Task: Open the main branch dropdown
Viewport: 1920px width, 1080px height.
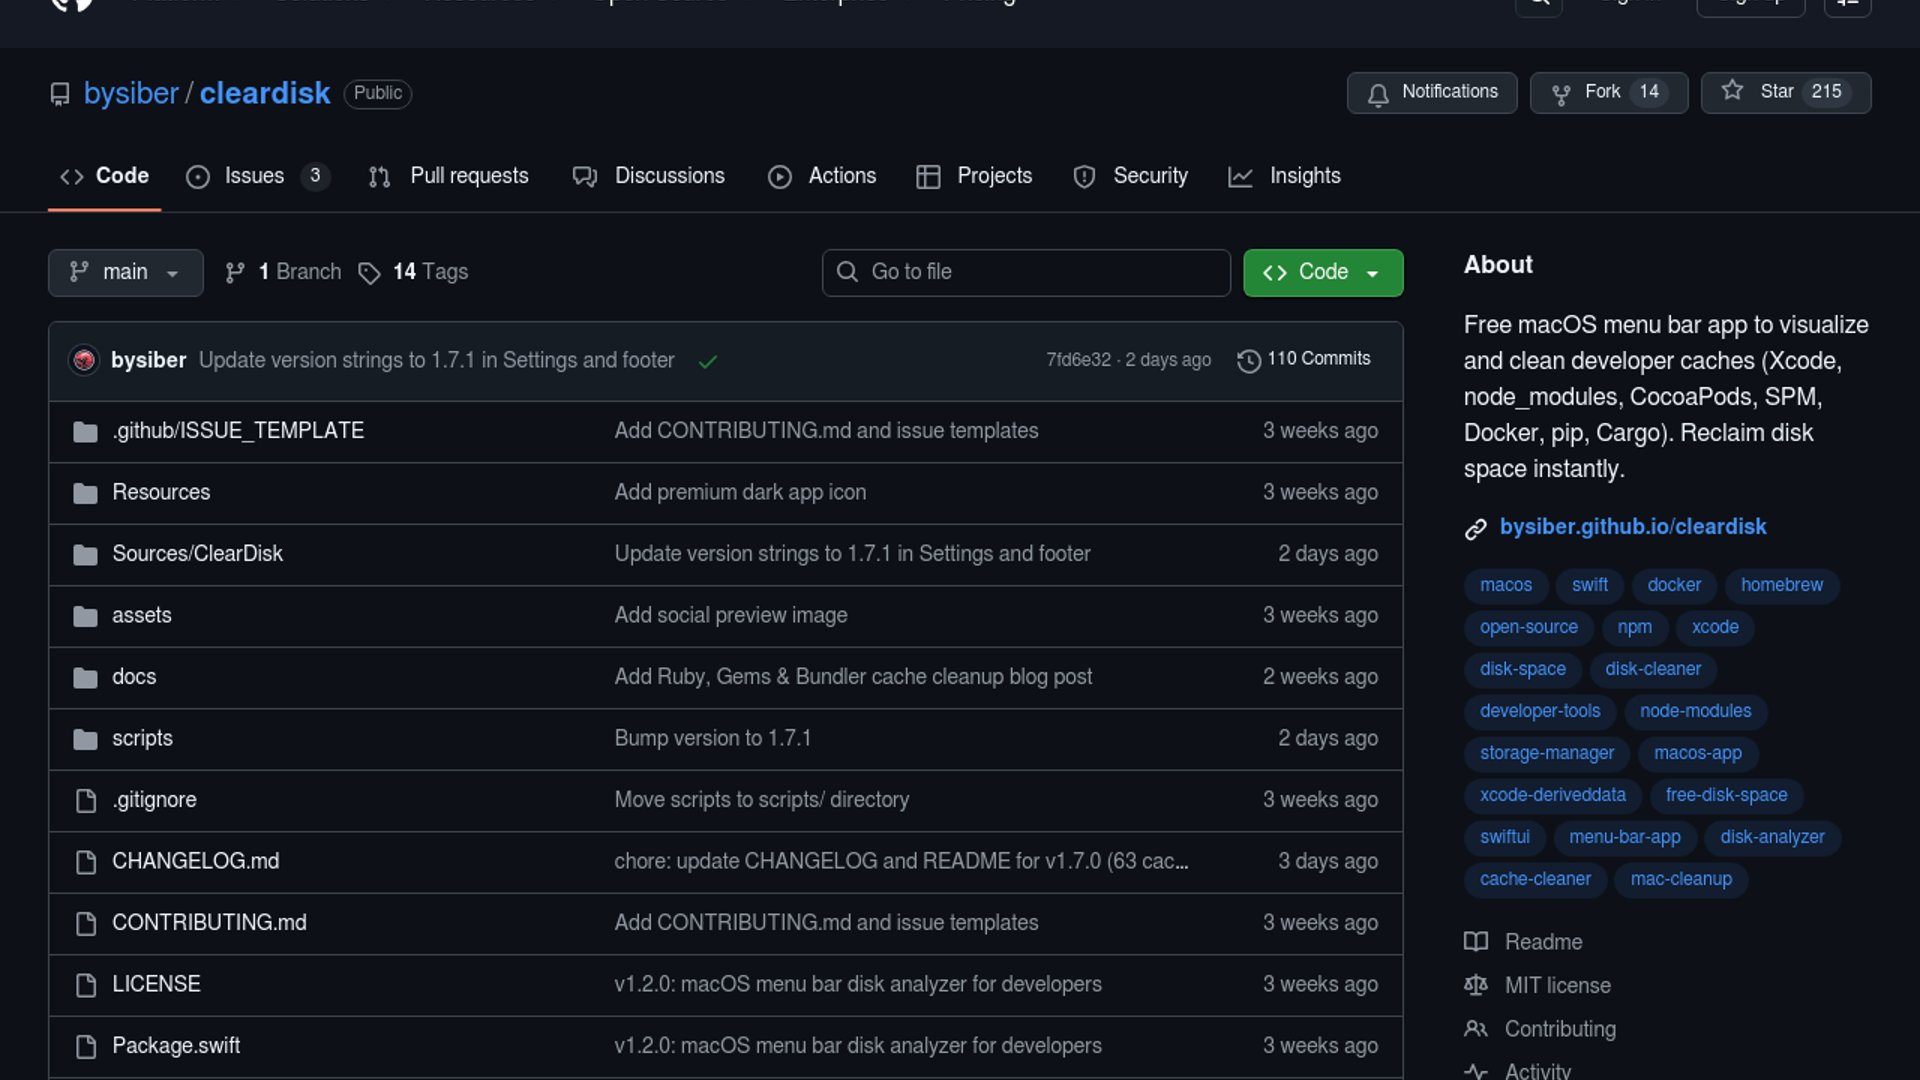Action: tap(125, 272)
